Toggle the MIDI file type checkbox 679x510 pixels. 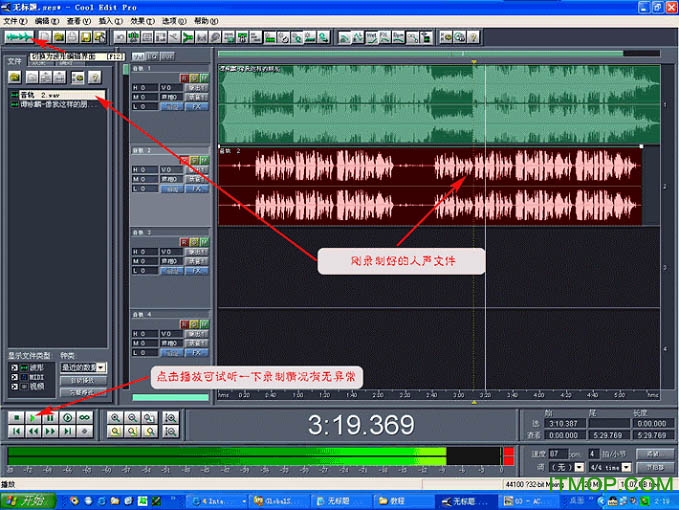click(x=14, y=377)
